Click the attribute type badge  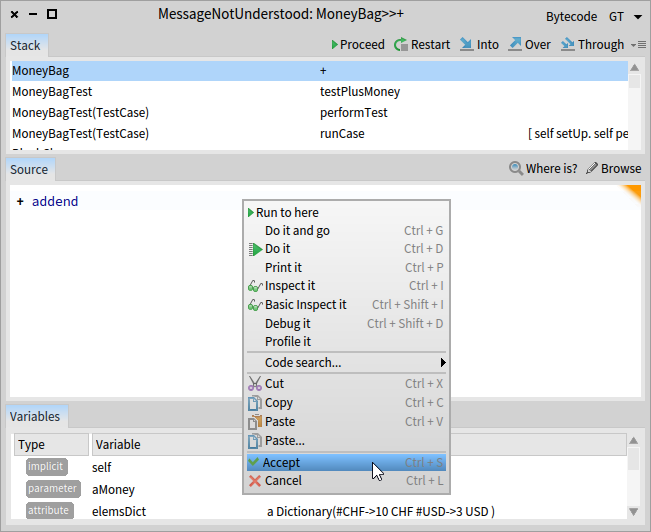(x=49, y=510)
